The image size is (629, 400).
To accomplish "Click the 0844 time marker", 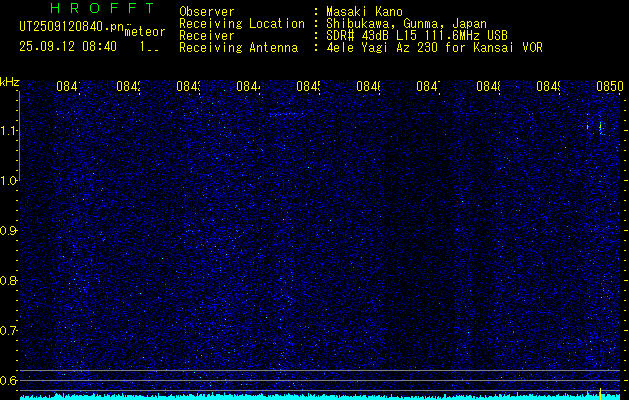I will 248,87.
